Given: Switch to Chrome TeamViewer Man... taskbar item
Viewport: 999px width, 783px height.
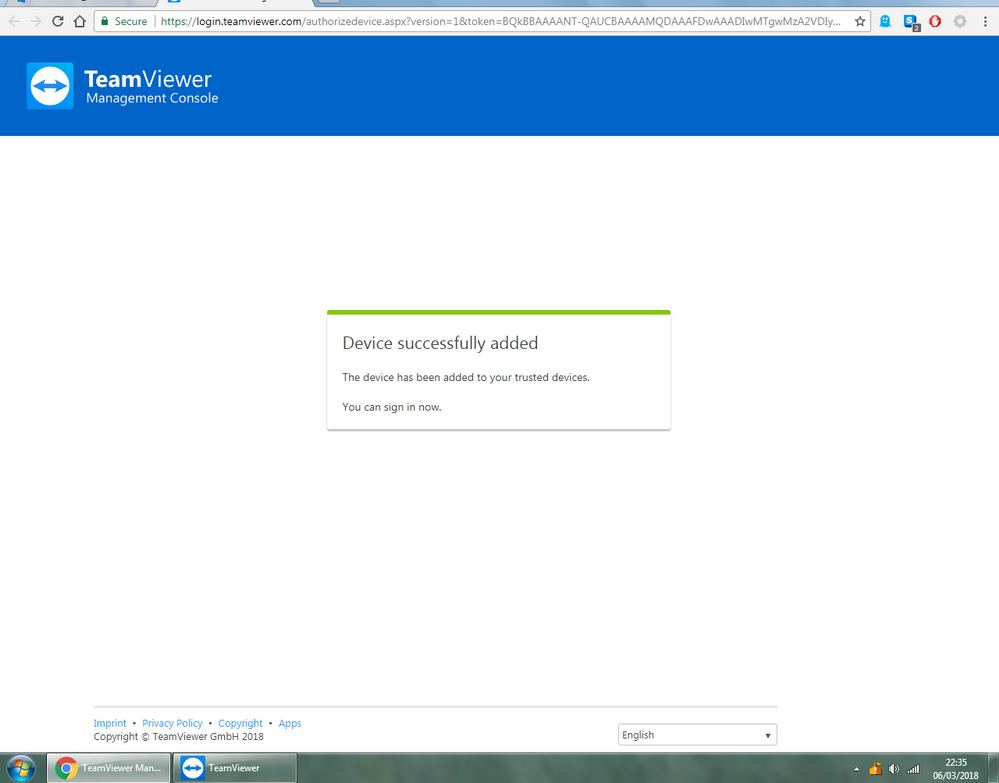Looking at the screenshot, I should (x=109, y=768).
